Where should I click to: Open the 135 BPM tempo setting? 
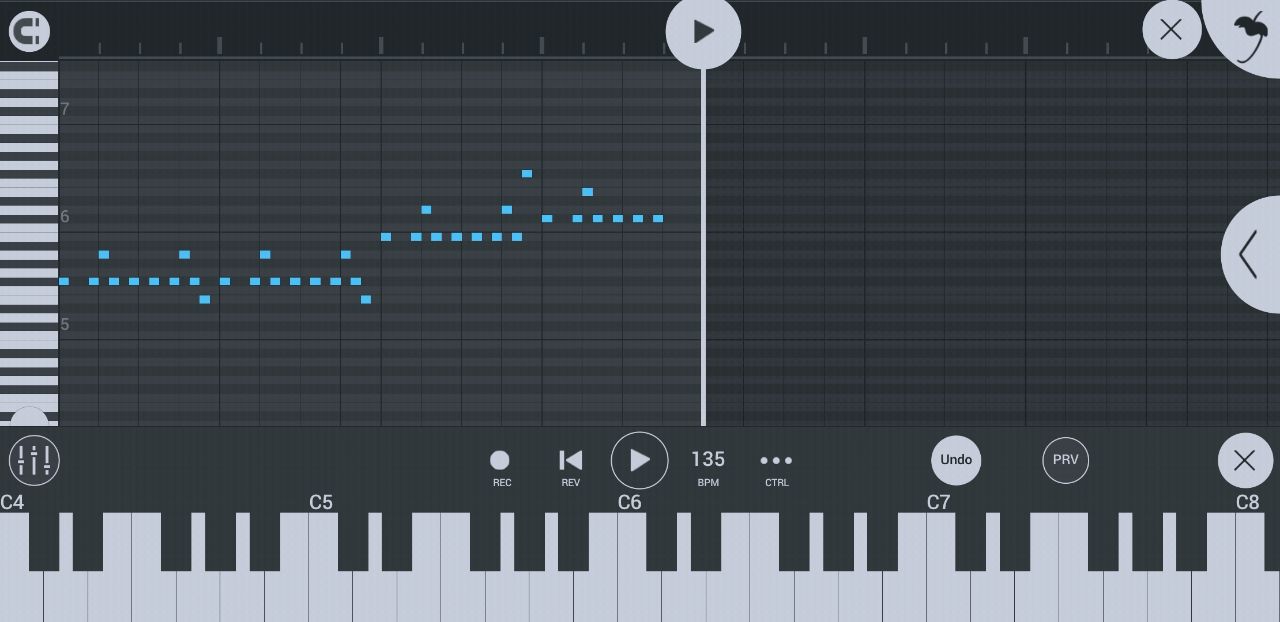(x=708, y=466)
